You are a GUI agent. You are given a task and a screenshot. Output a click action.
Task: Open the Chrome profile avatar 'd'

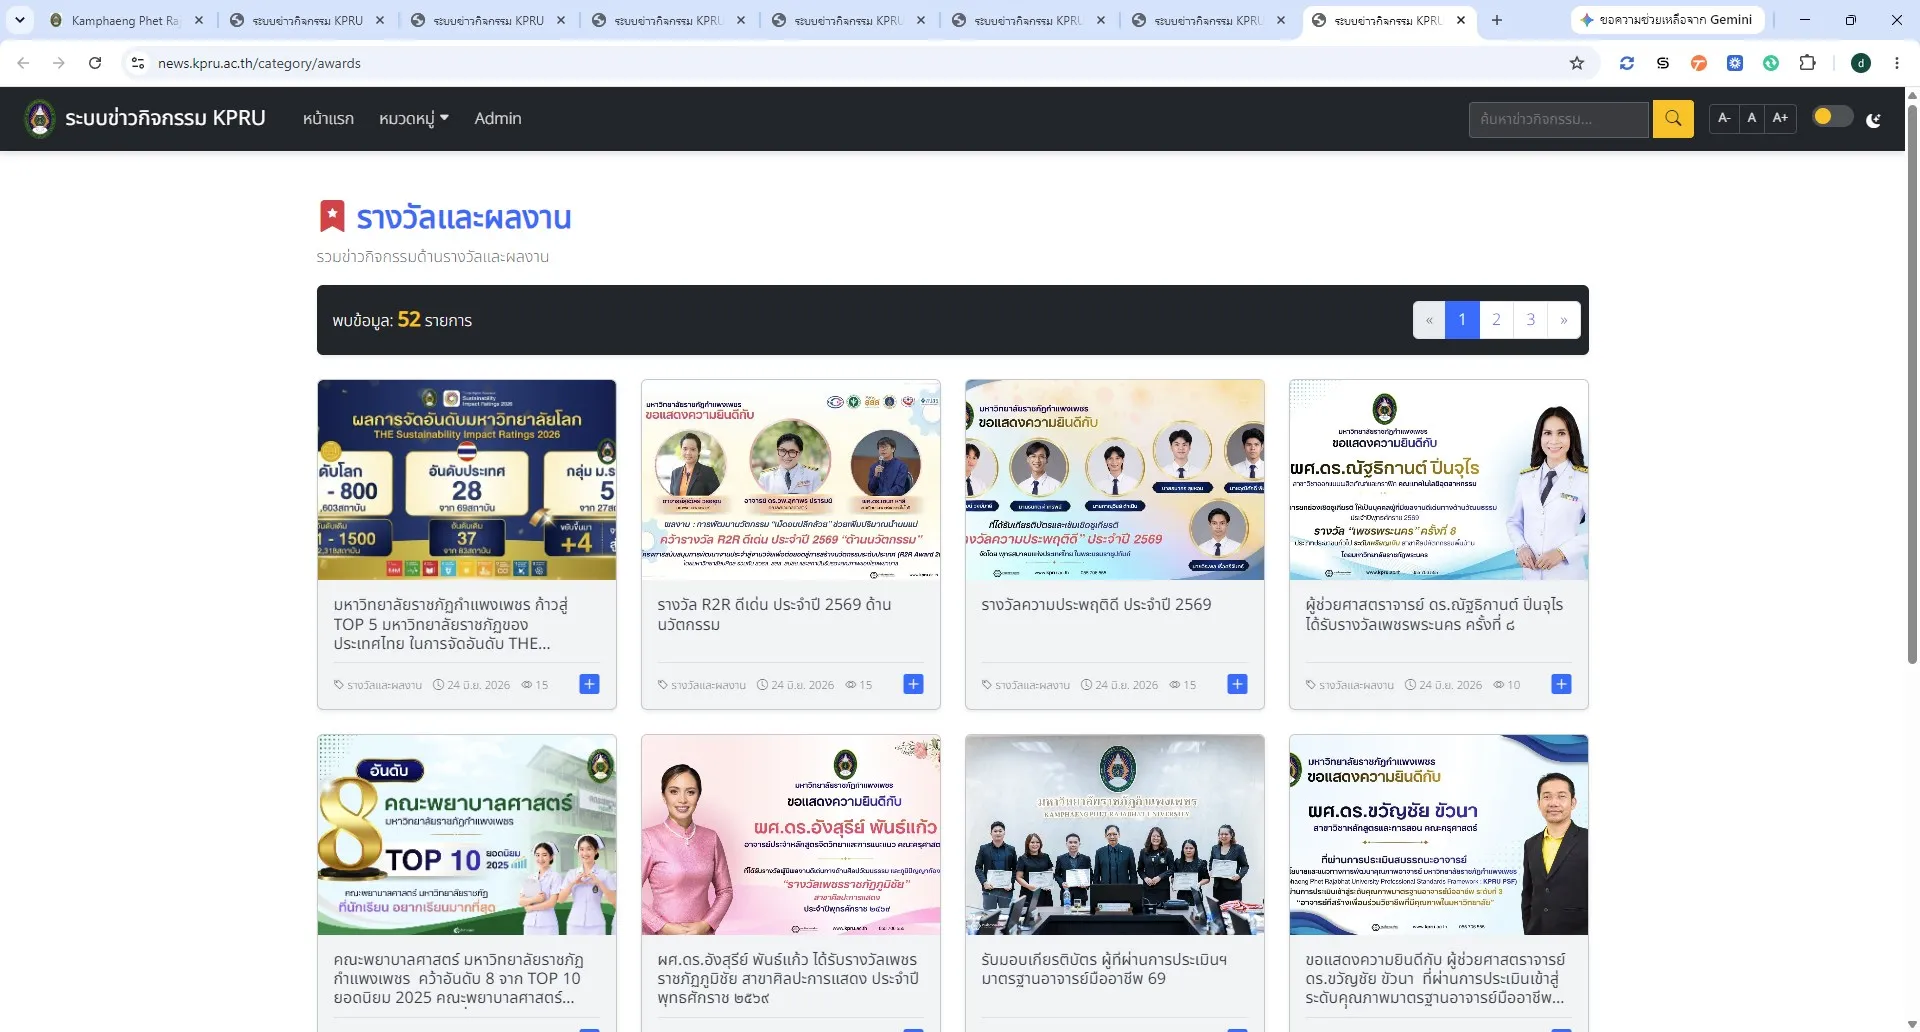1861,63
